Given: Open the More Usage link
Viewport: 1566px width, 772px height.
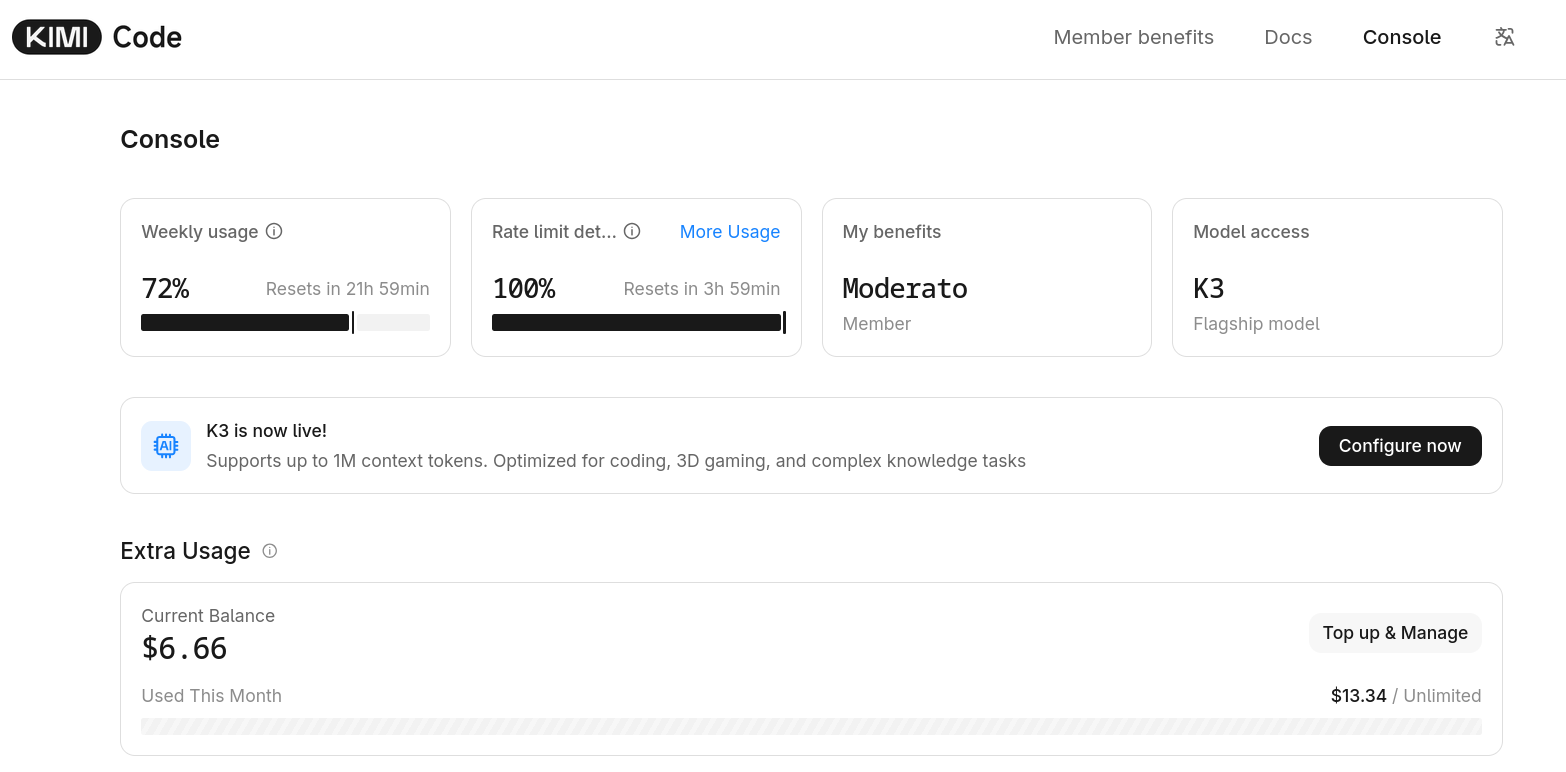Looking at the screenshot, I should pos(730,232).
